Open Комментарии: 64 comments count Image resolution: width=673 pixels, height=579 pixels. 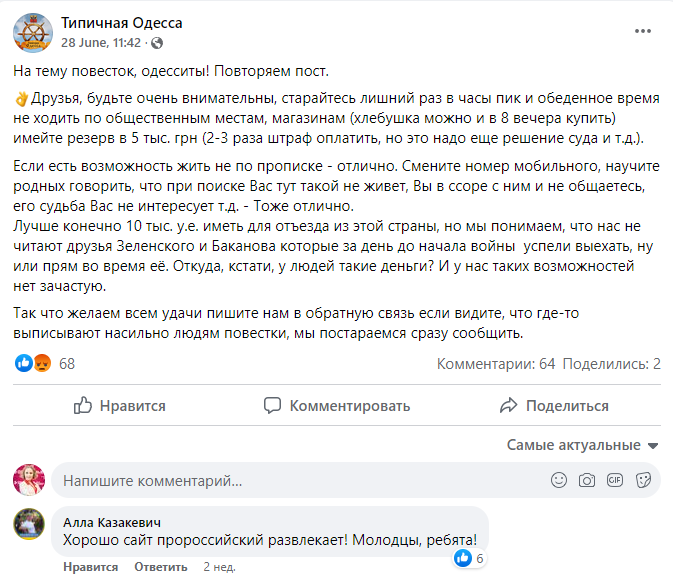(x=496, y=364)
